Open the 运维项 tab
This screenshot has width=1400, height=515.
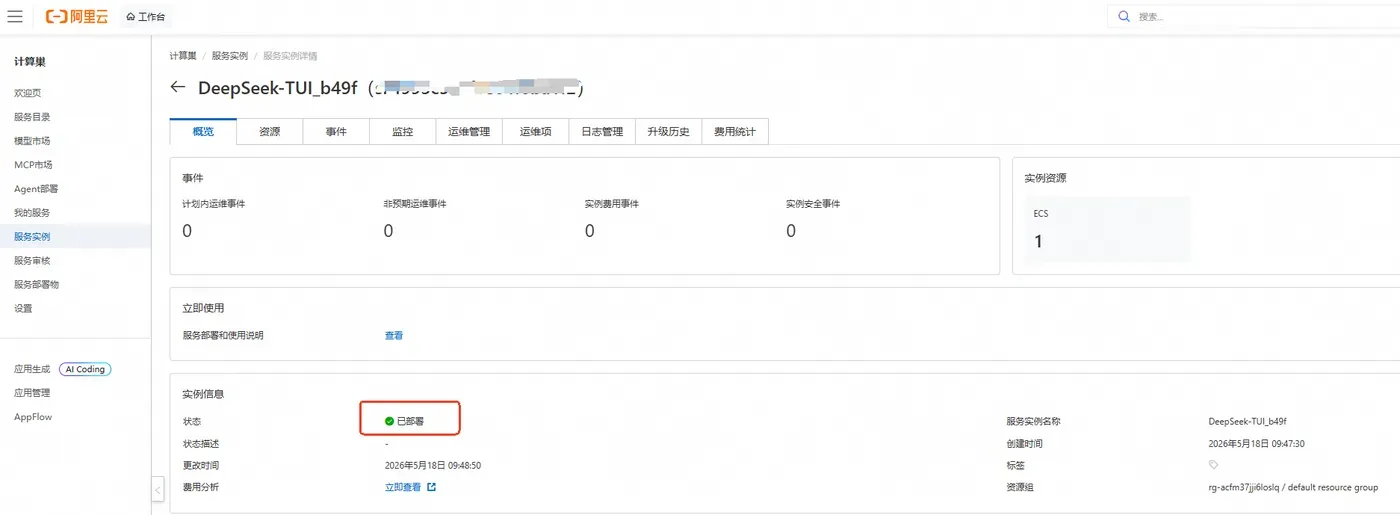pos(536,131)
